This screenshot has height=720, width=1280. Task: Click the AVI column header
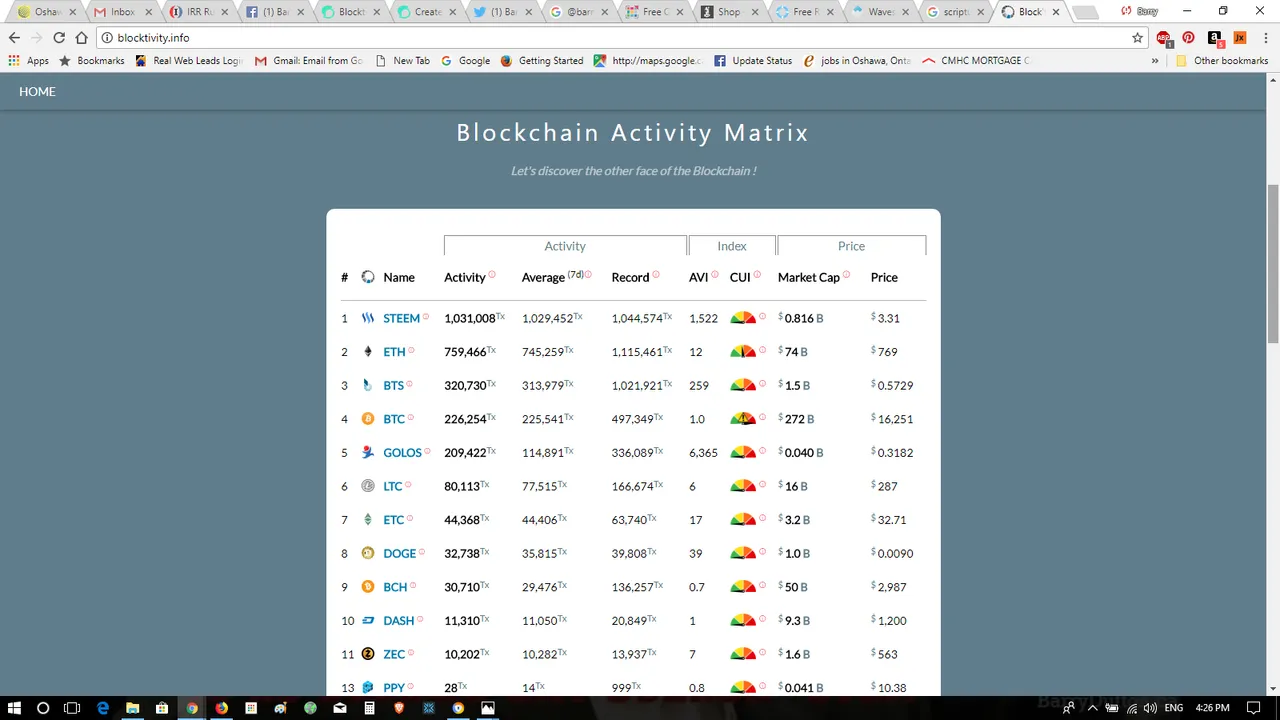(698, 277)
